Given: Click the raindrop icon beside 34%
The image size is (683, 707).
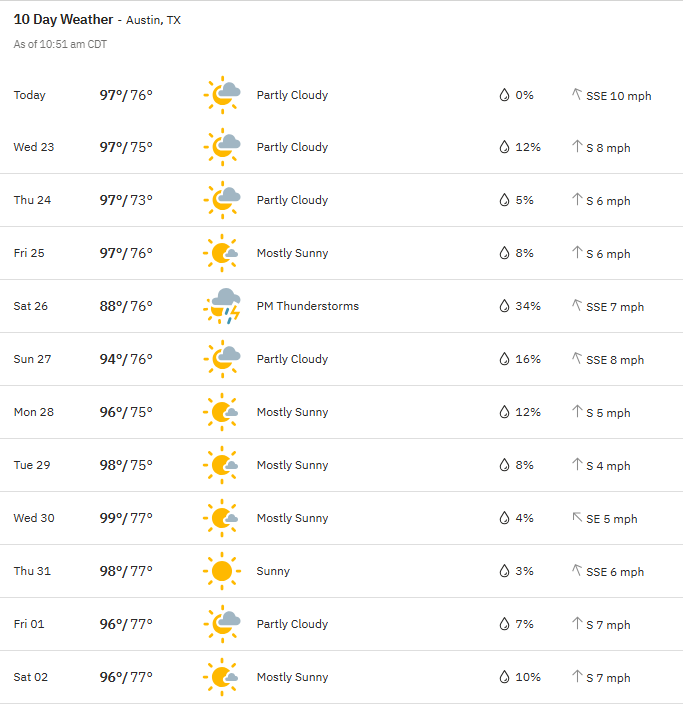Looking at the screenshot, I should tap(504, 306).
